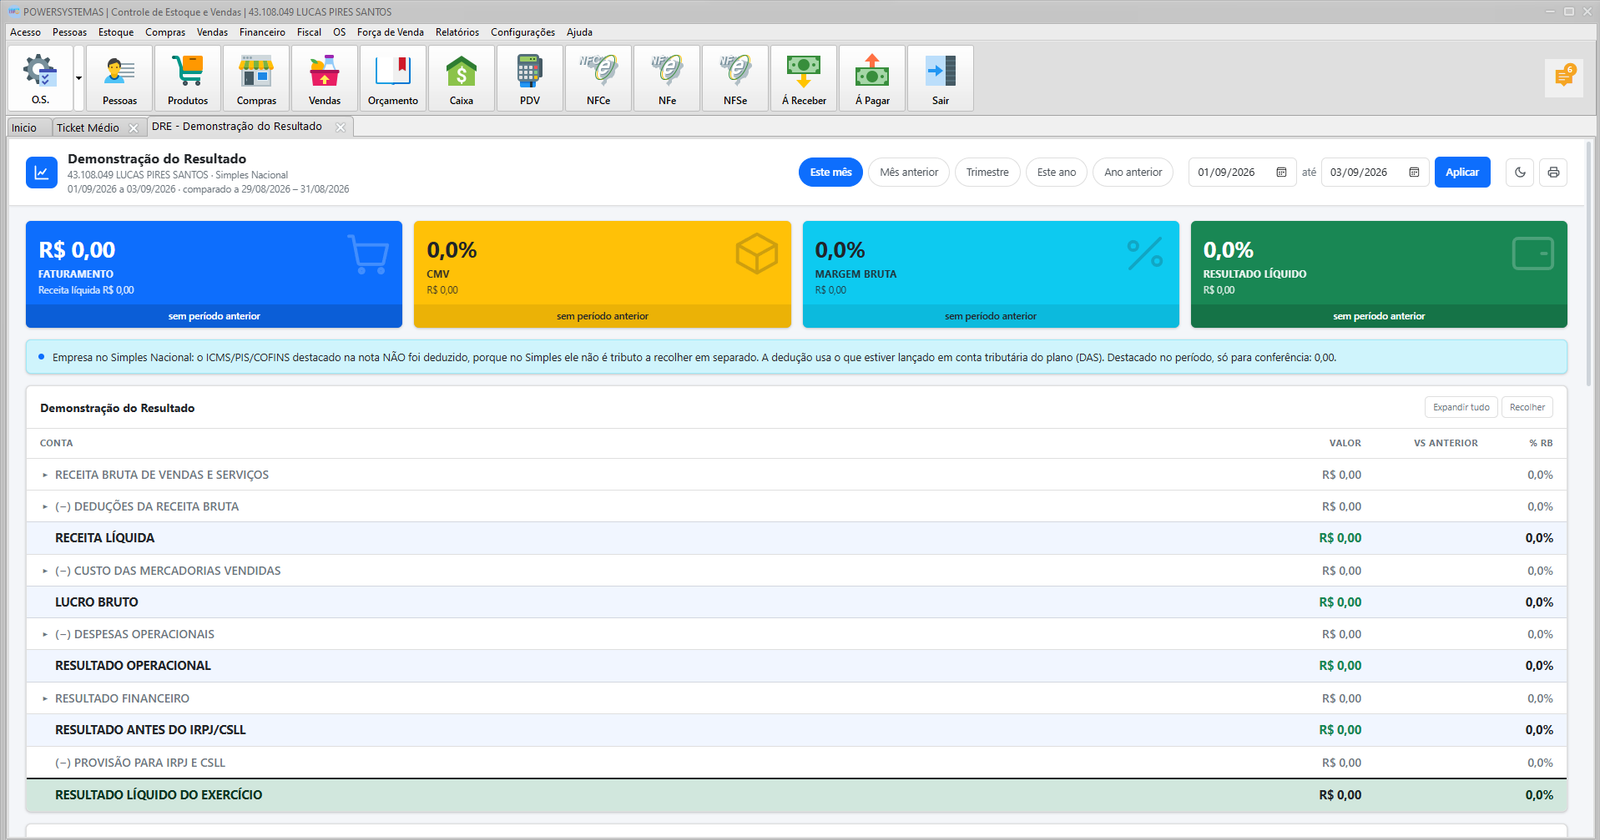Open the Pessoas toolbar icon
The image size is (1600, 840).
click(120, 78)
